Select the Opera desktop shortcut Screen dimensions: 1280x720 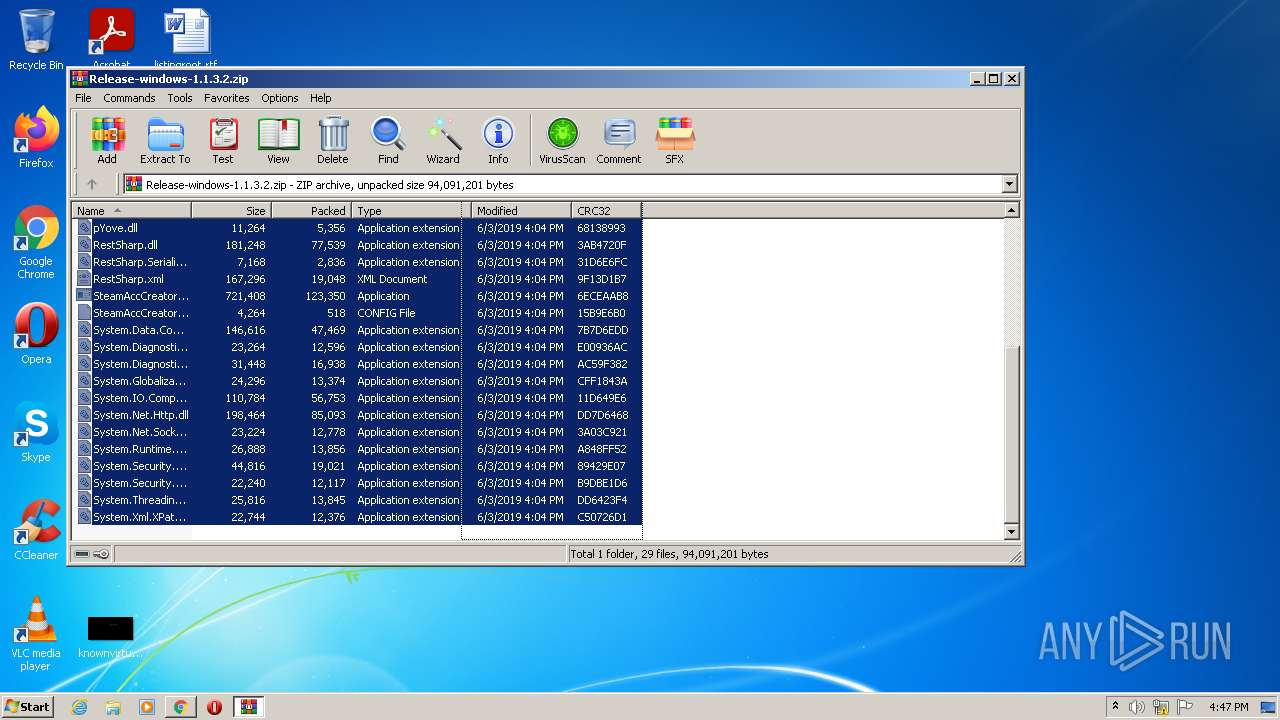coord(36,333)
